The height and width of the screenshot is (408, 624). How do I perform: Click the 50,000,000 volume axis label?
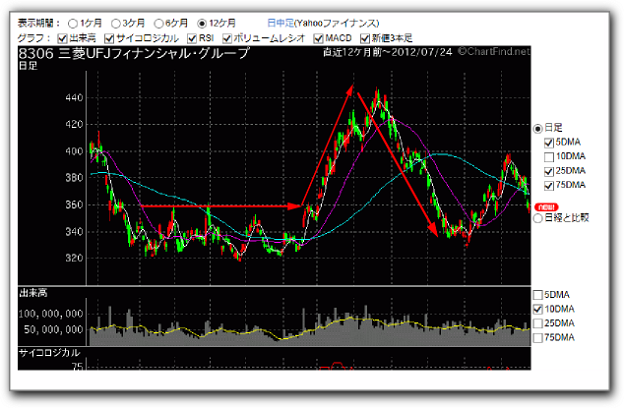point(53,330)
